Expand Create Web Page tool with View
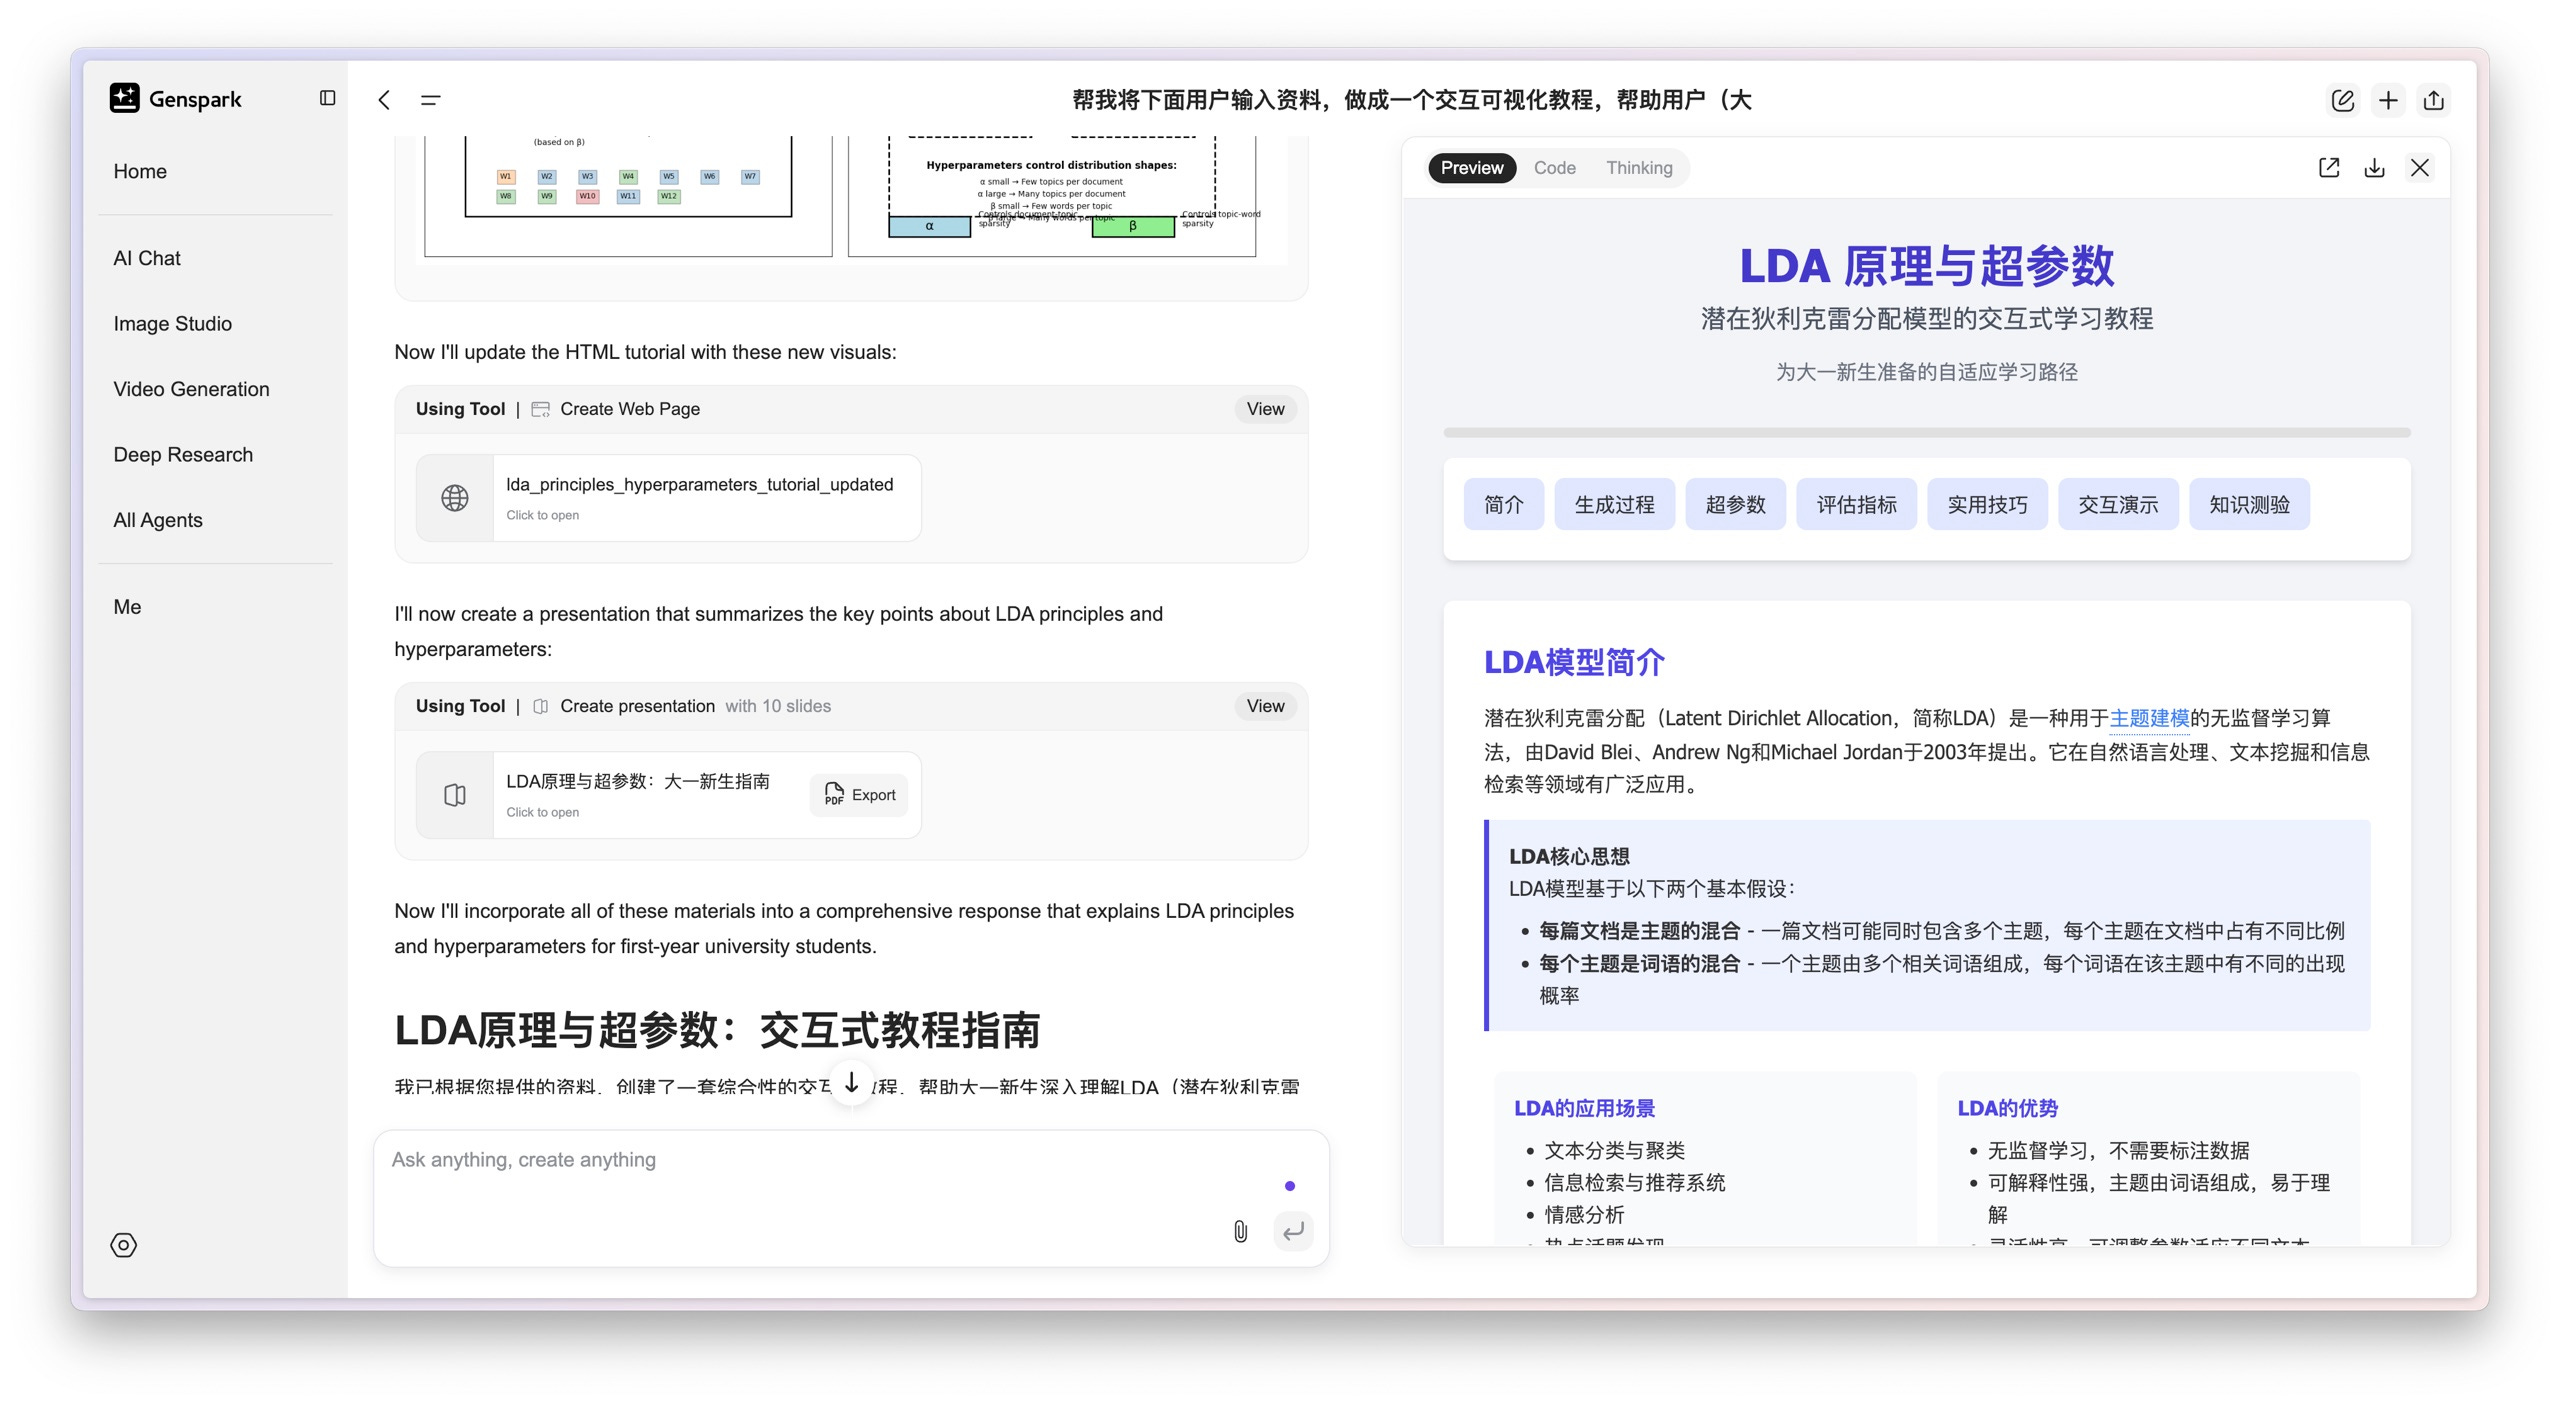 pos(1265,409)
